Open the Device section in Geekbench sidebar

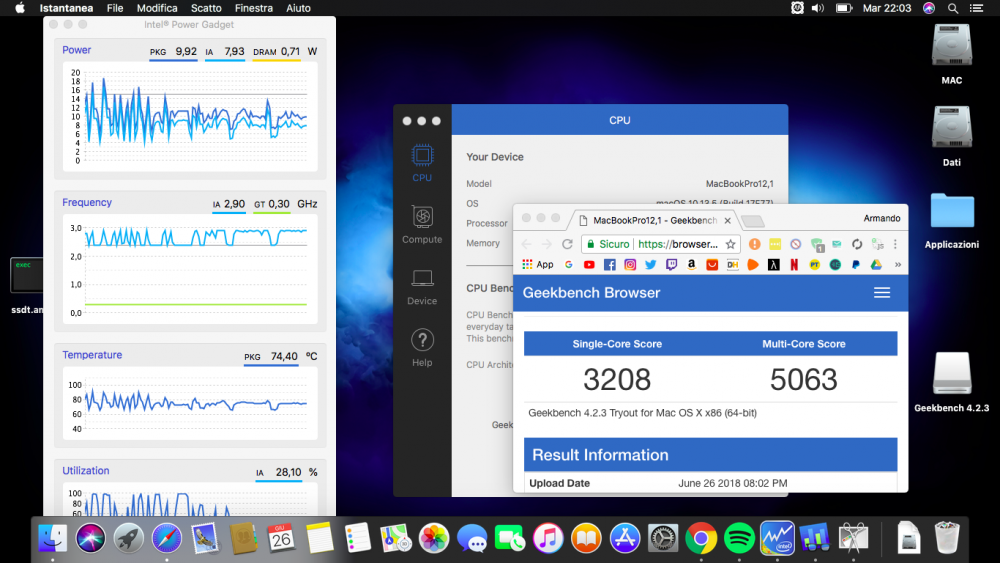422,286
